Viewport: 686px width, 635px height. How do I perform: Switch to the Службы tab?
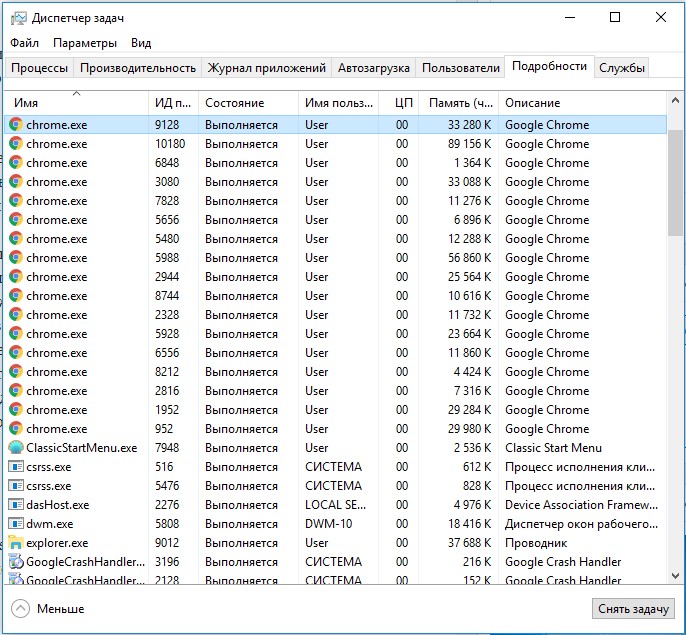coord(622,68)
